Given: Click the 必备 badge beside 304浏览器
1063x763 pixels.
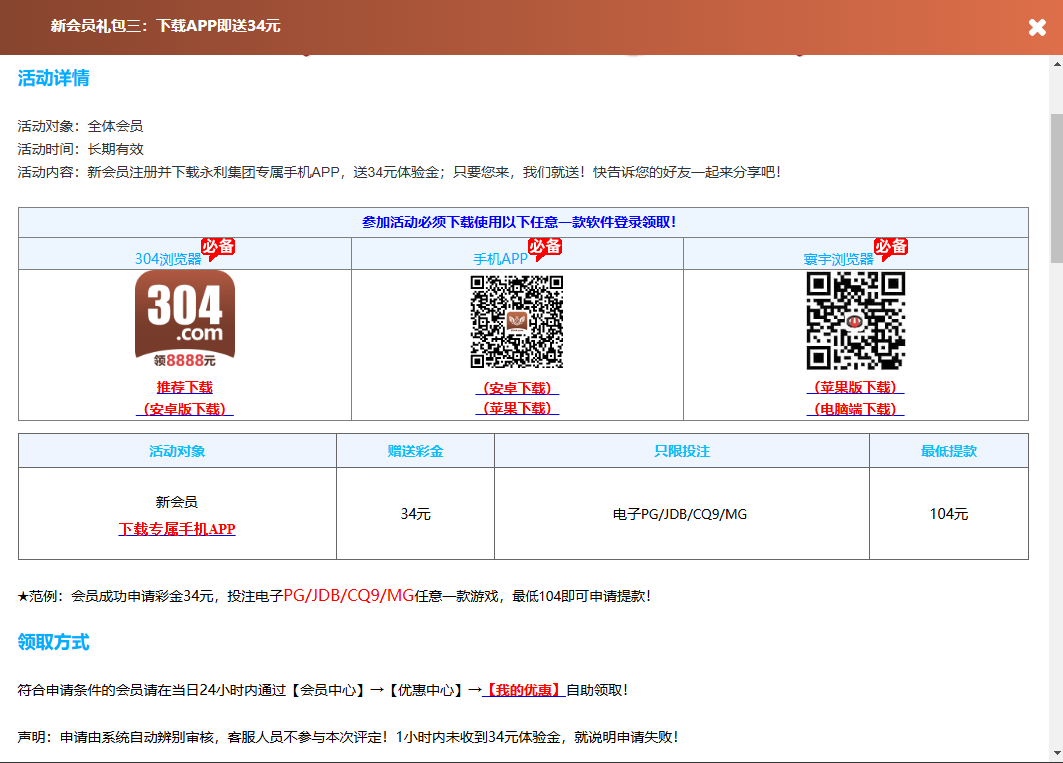Looking at the screenshot, I should coord(218,247).
